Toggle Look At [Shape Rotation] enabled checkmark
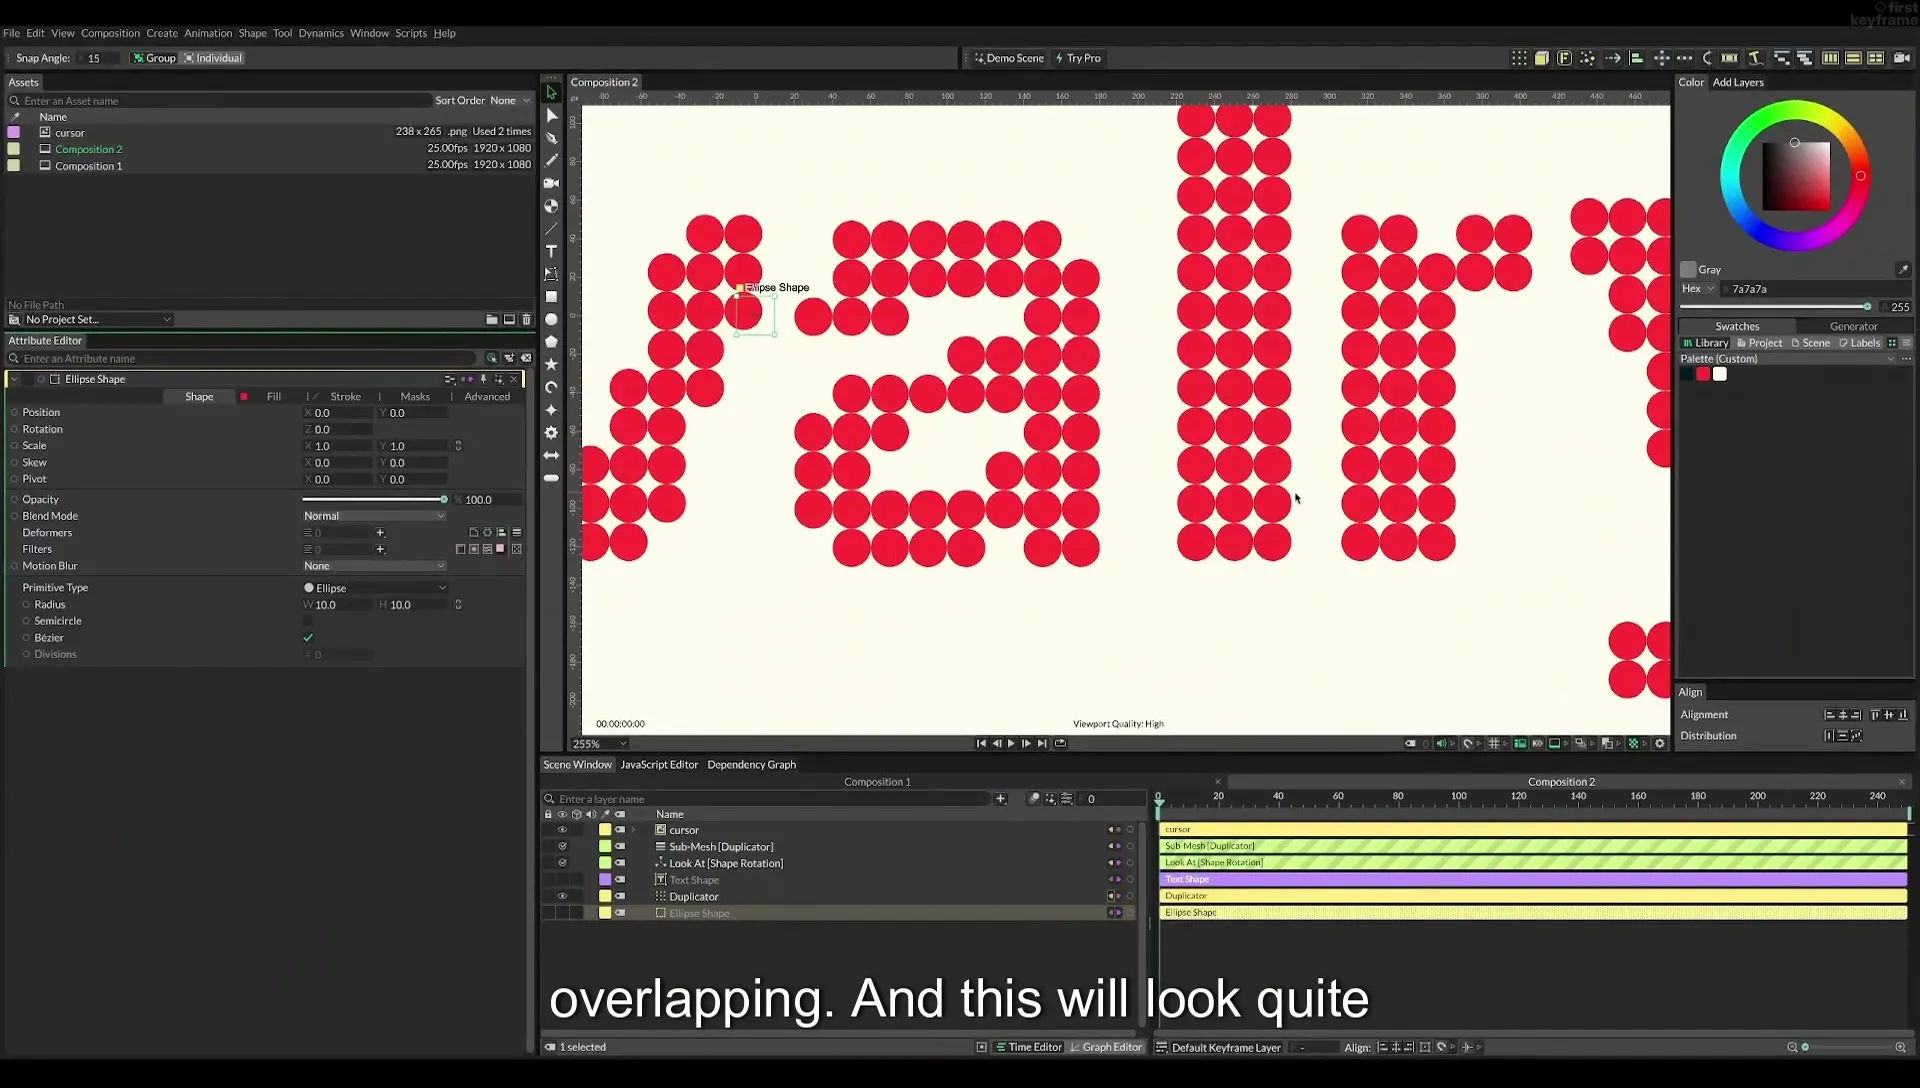 562,864
